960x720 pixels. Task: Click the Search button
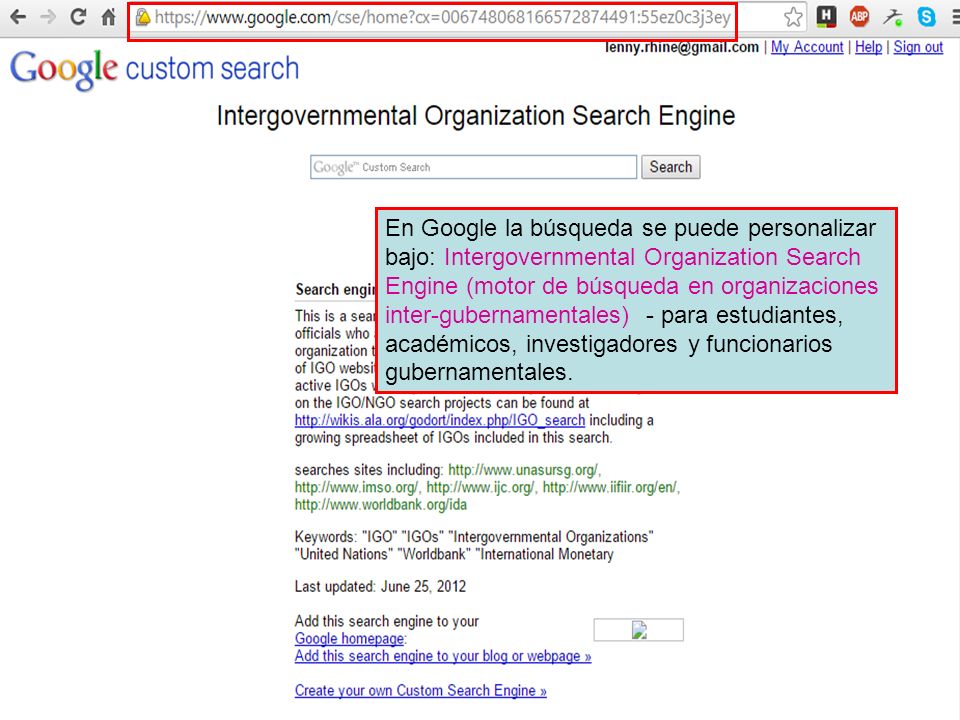[x=670, y=167]
